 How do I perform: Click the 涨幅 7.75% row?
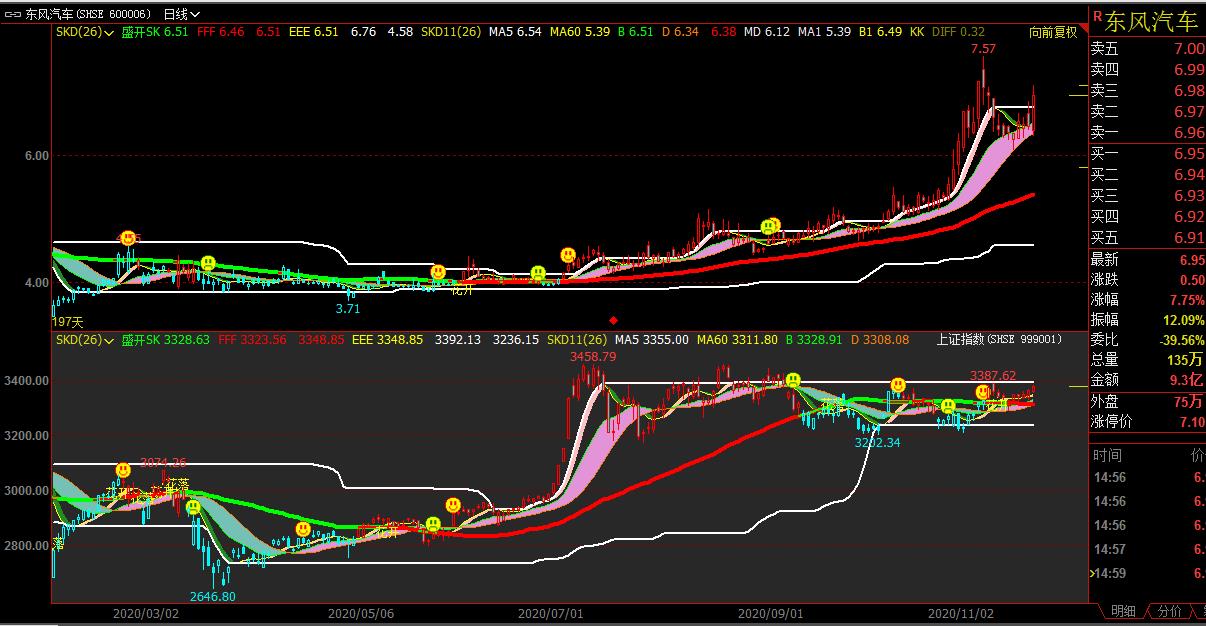coord(1147,300)
